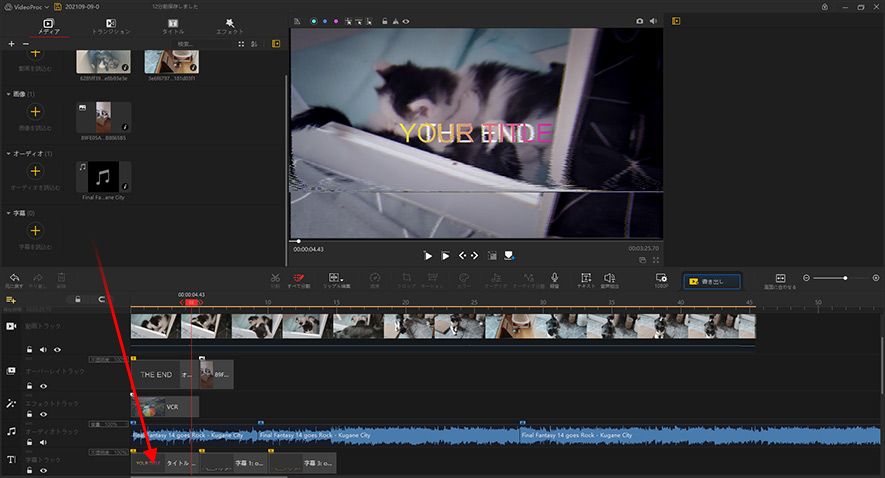Click the add track icon
The height and width of the screenshot is (478, 885).
10,300
